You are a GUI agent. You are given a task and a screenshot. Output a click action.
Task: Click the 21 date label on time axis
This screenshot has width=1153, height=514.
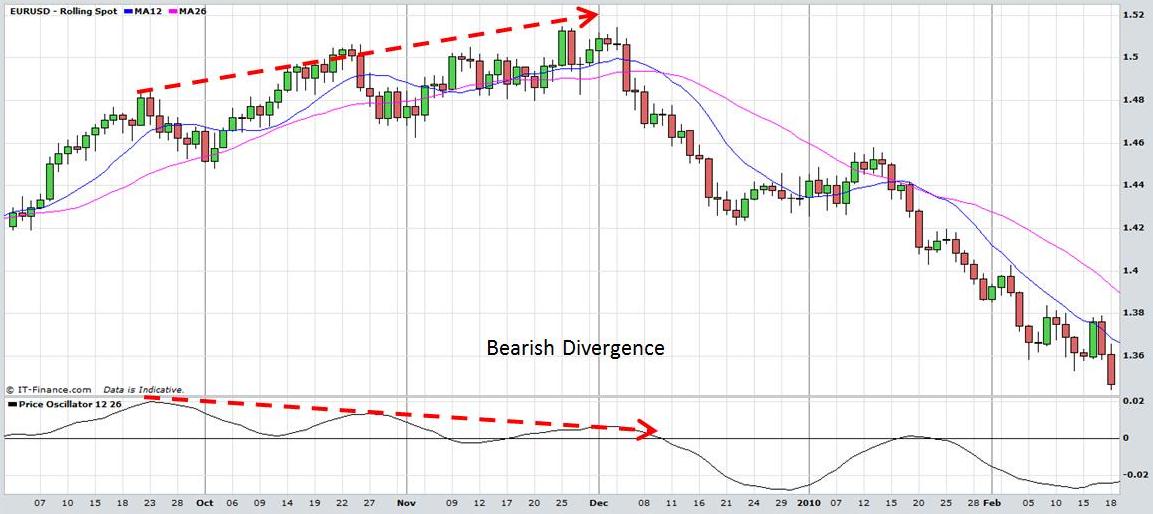click(x=726, y=504)
